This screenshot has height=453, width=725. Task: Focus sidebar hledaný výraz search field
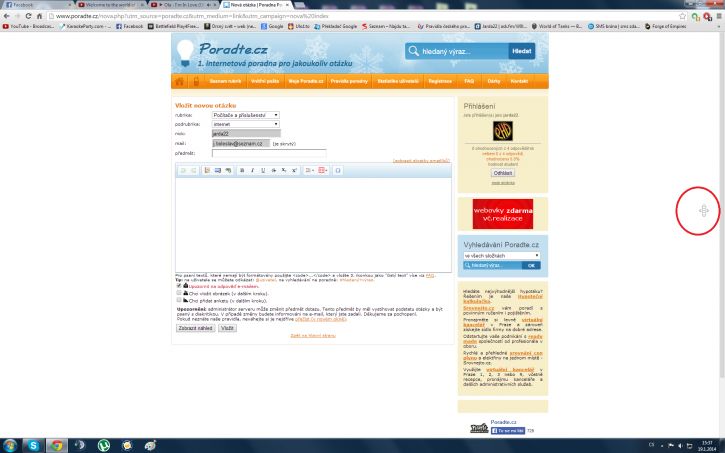492,265
